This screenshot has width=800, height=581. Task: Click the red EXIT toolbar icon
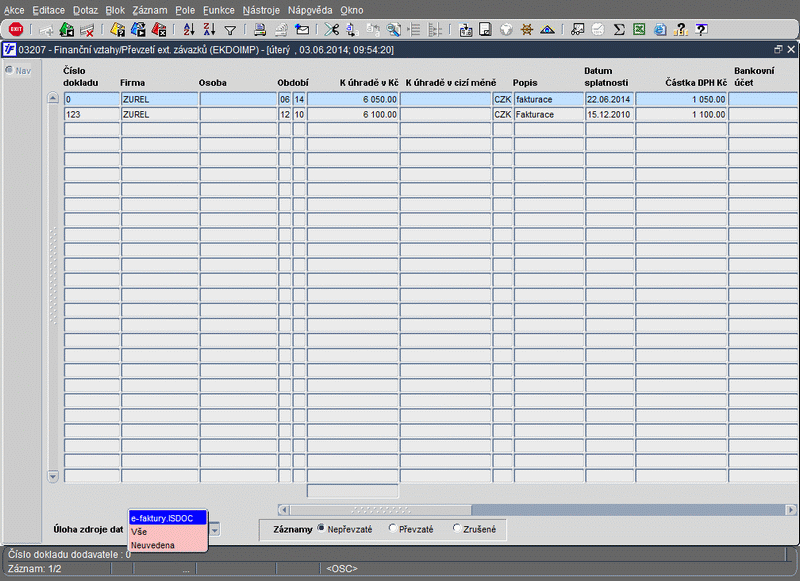(16, 29)
